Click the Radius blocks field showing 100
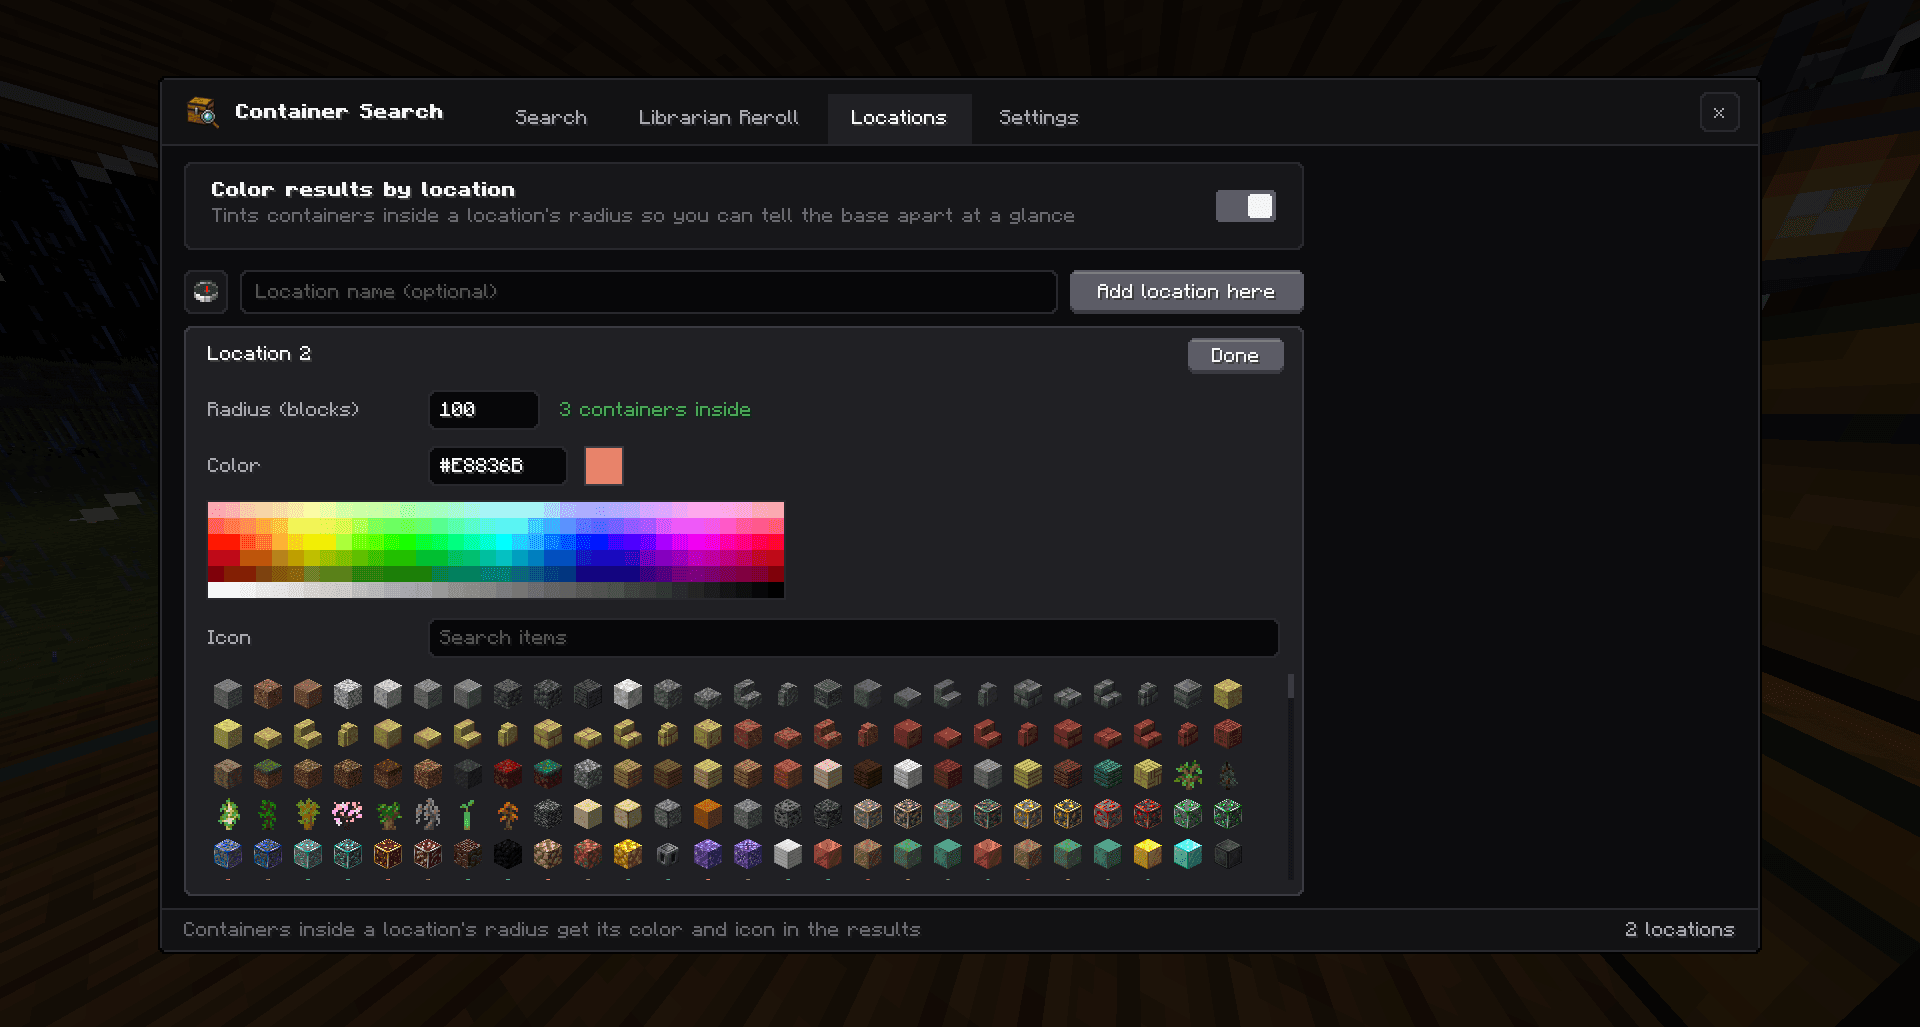Screen dimensions: 1920x1027 tap(483, 410)
